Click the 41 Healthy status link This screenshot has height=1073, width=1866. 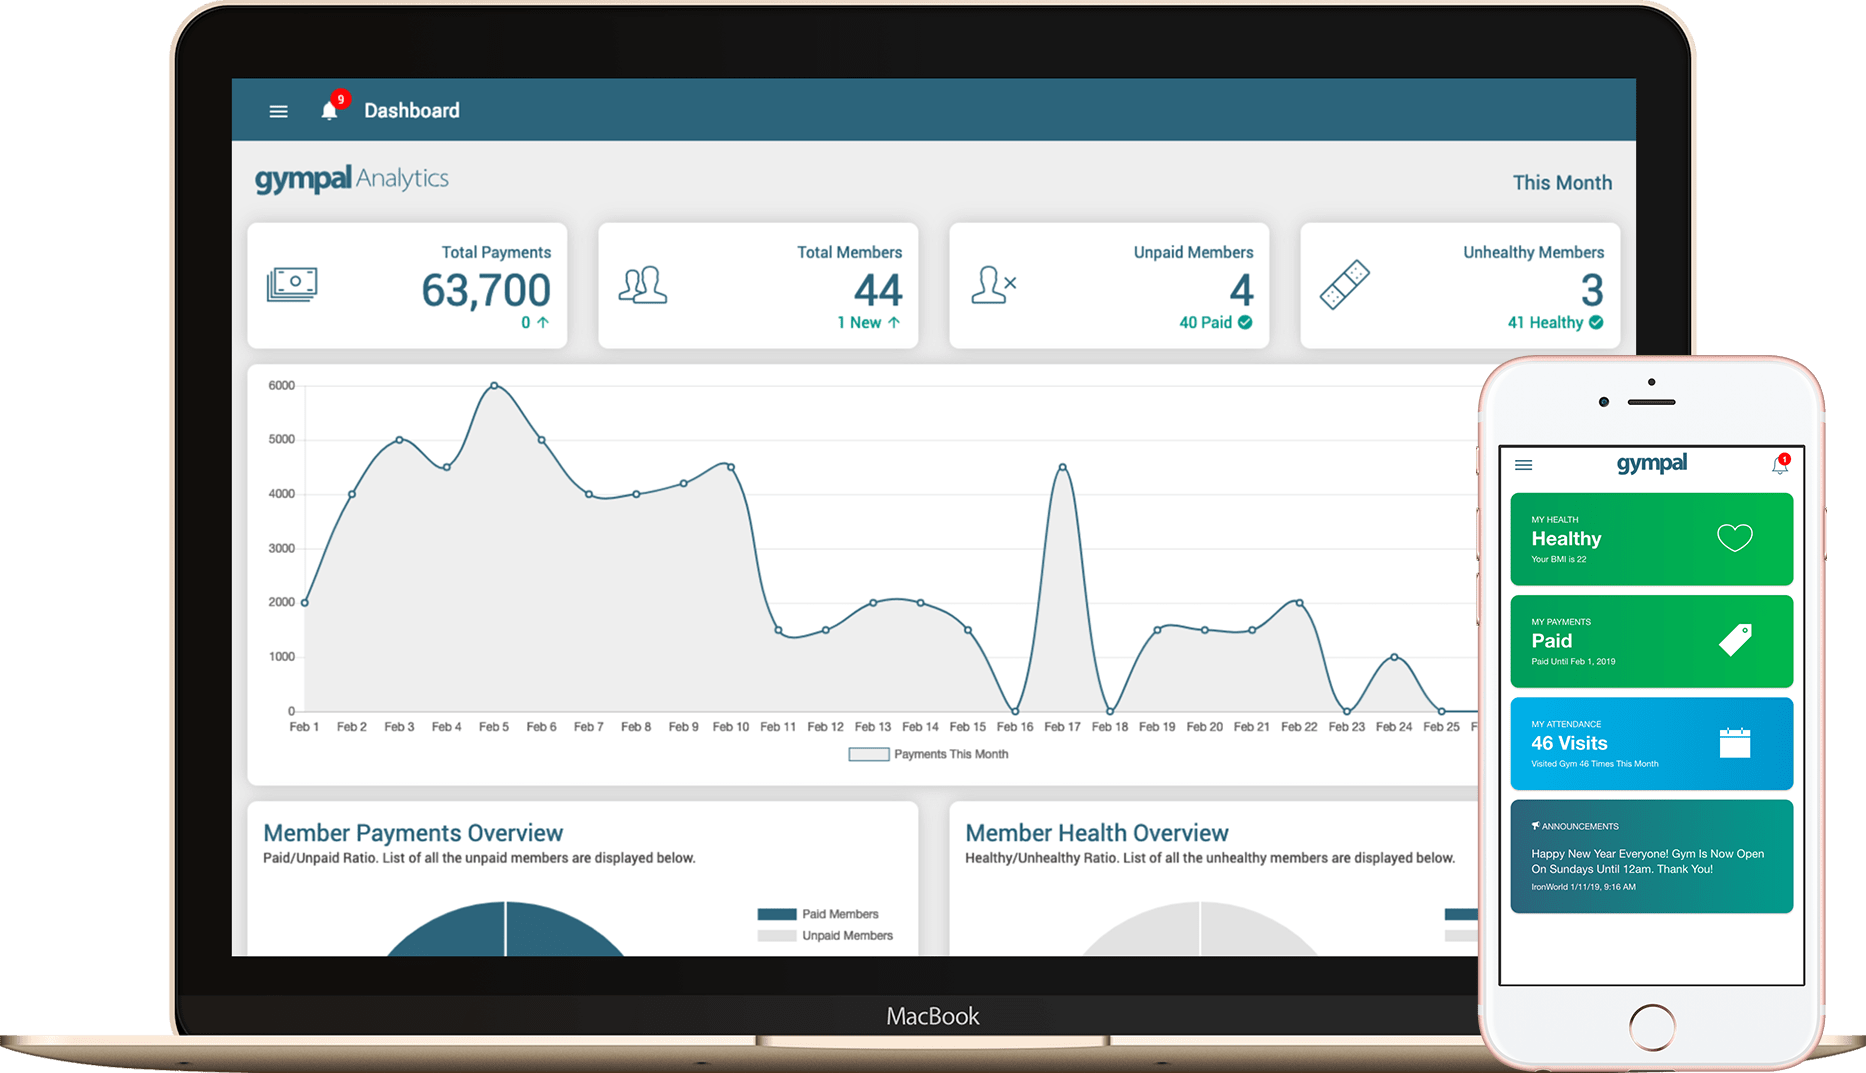click(1554, 322)
